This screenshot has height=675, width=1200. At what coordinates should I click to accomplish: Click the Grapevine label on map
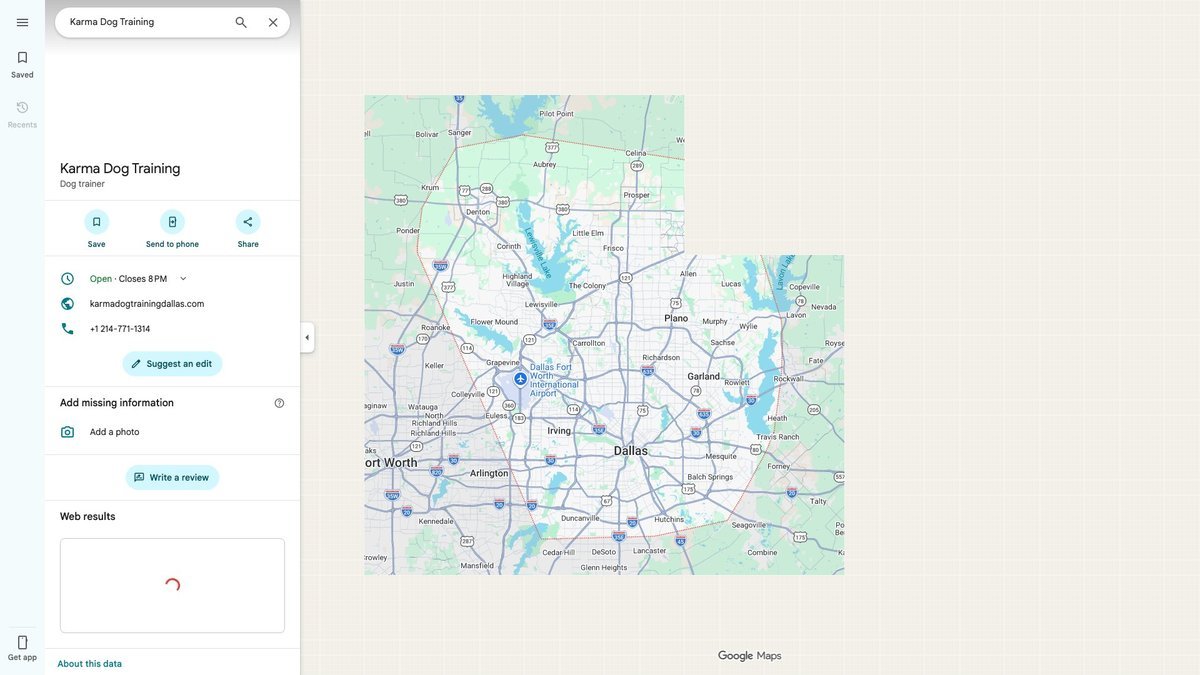click(x=503, y=363)
